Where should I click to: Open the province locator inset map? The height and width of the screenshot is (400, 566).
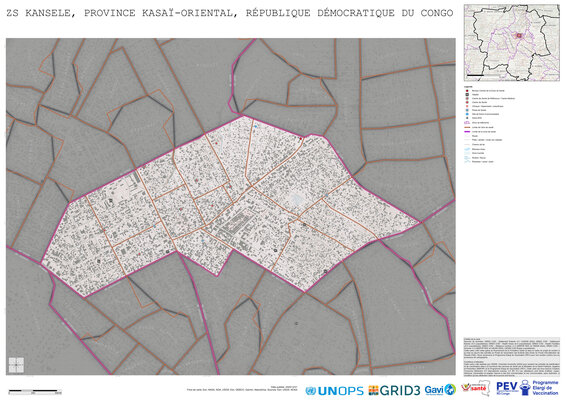pos(511,43)
